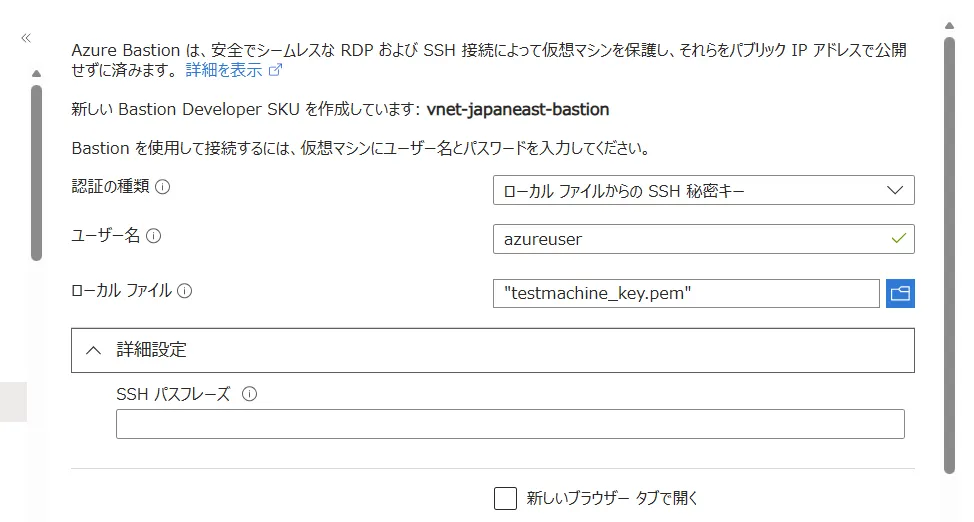
Task: Collapse the side panel with double-chevron icon
Action: coord(26,38)
